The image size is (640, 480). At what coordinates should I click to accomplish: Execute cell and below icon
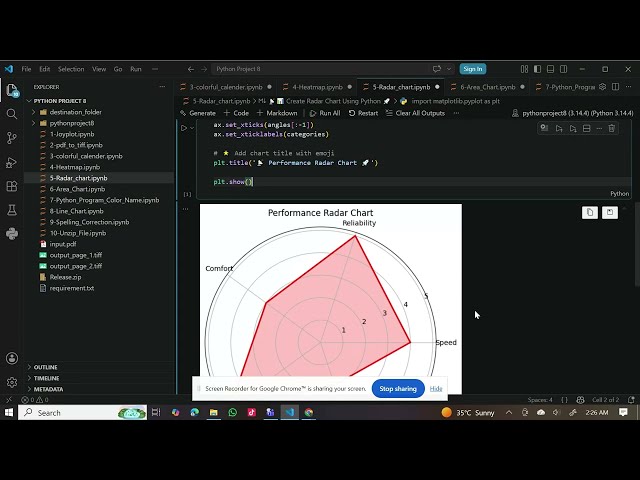click(573, 129)
